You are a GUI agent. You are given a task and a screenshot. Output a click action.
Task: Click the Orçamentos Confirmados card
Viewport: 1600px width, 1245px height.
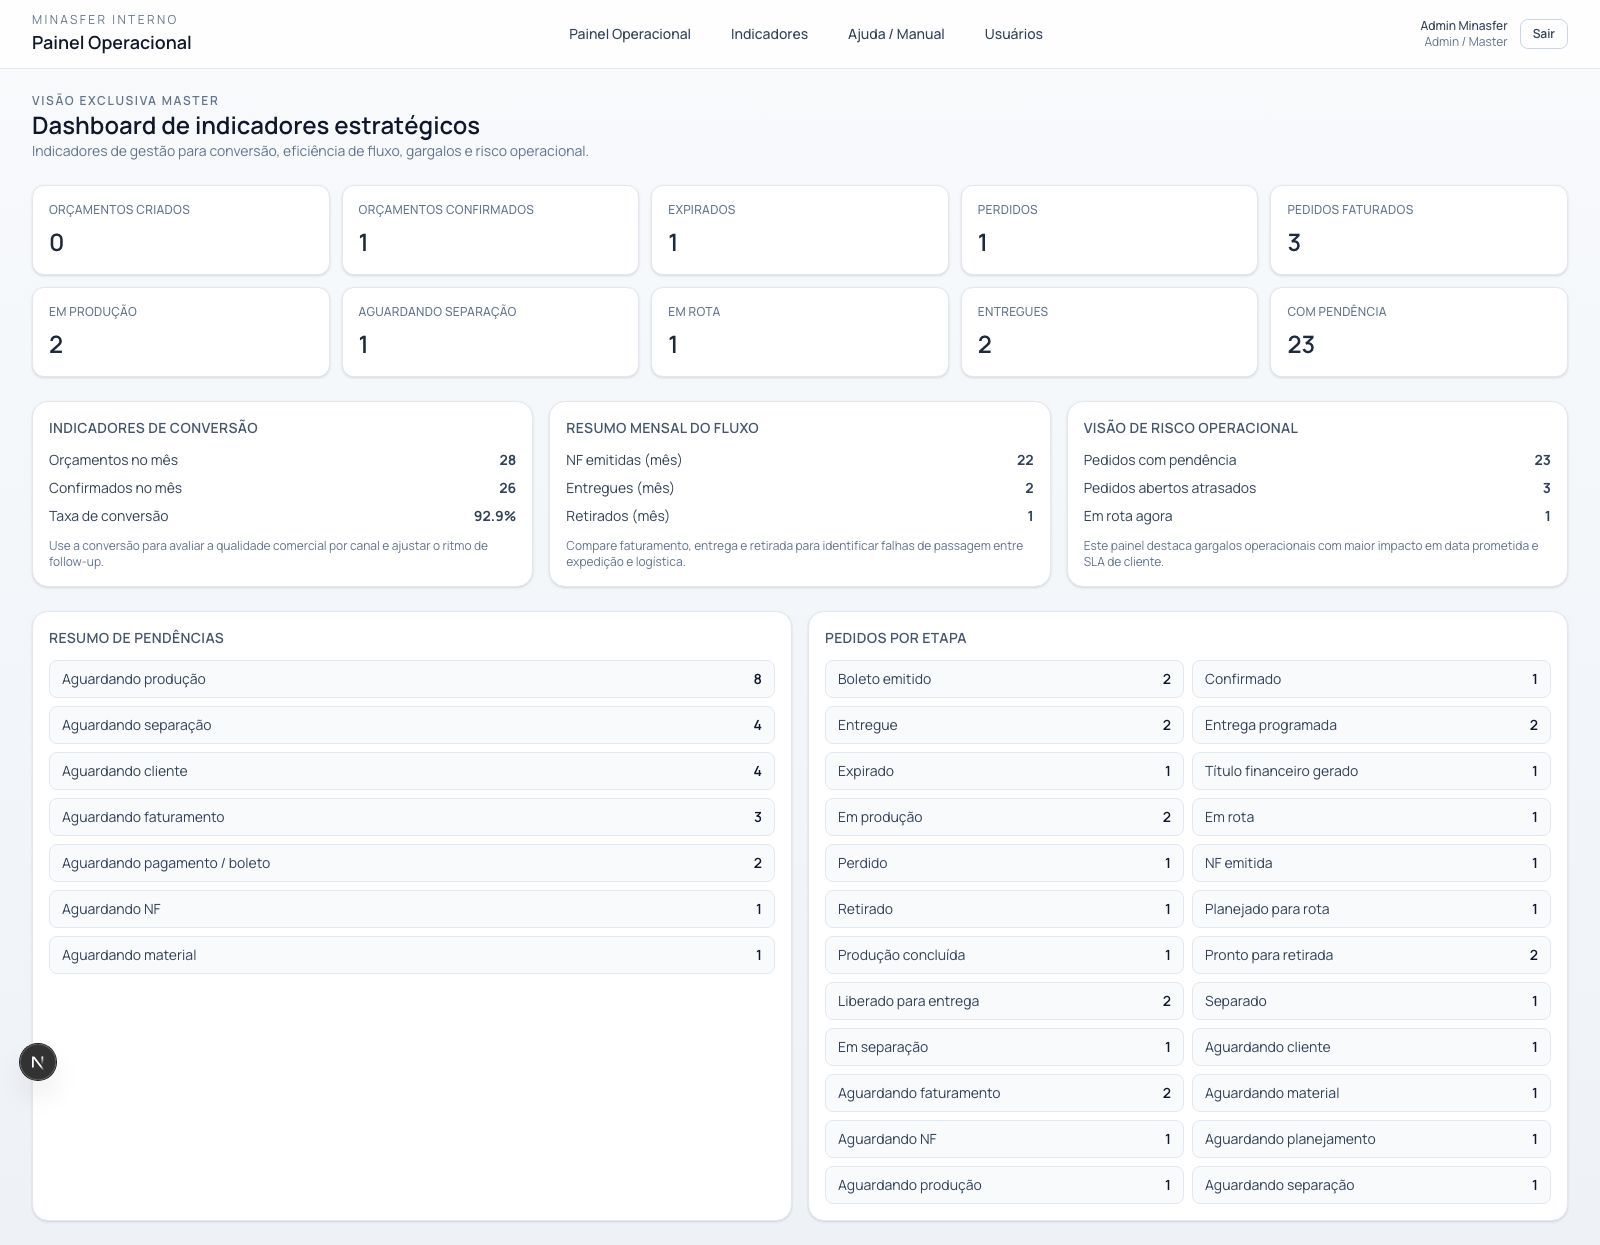tap(490, 230)
